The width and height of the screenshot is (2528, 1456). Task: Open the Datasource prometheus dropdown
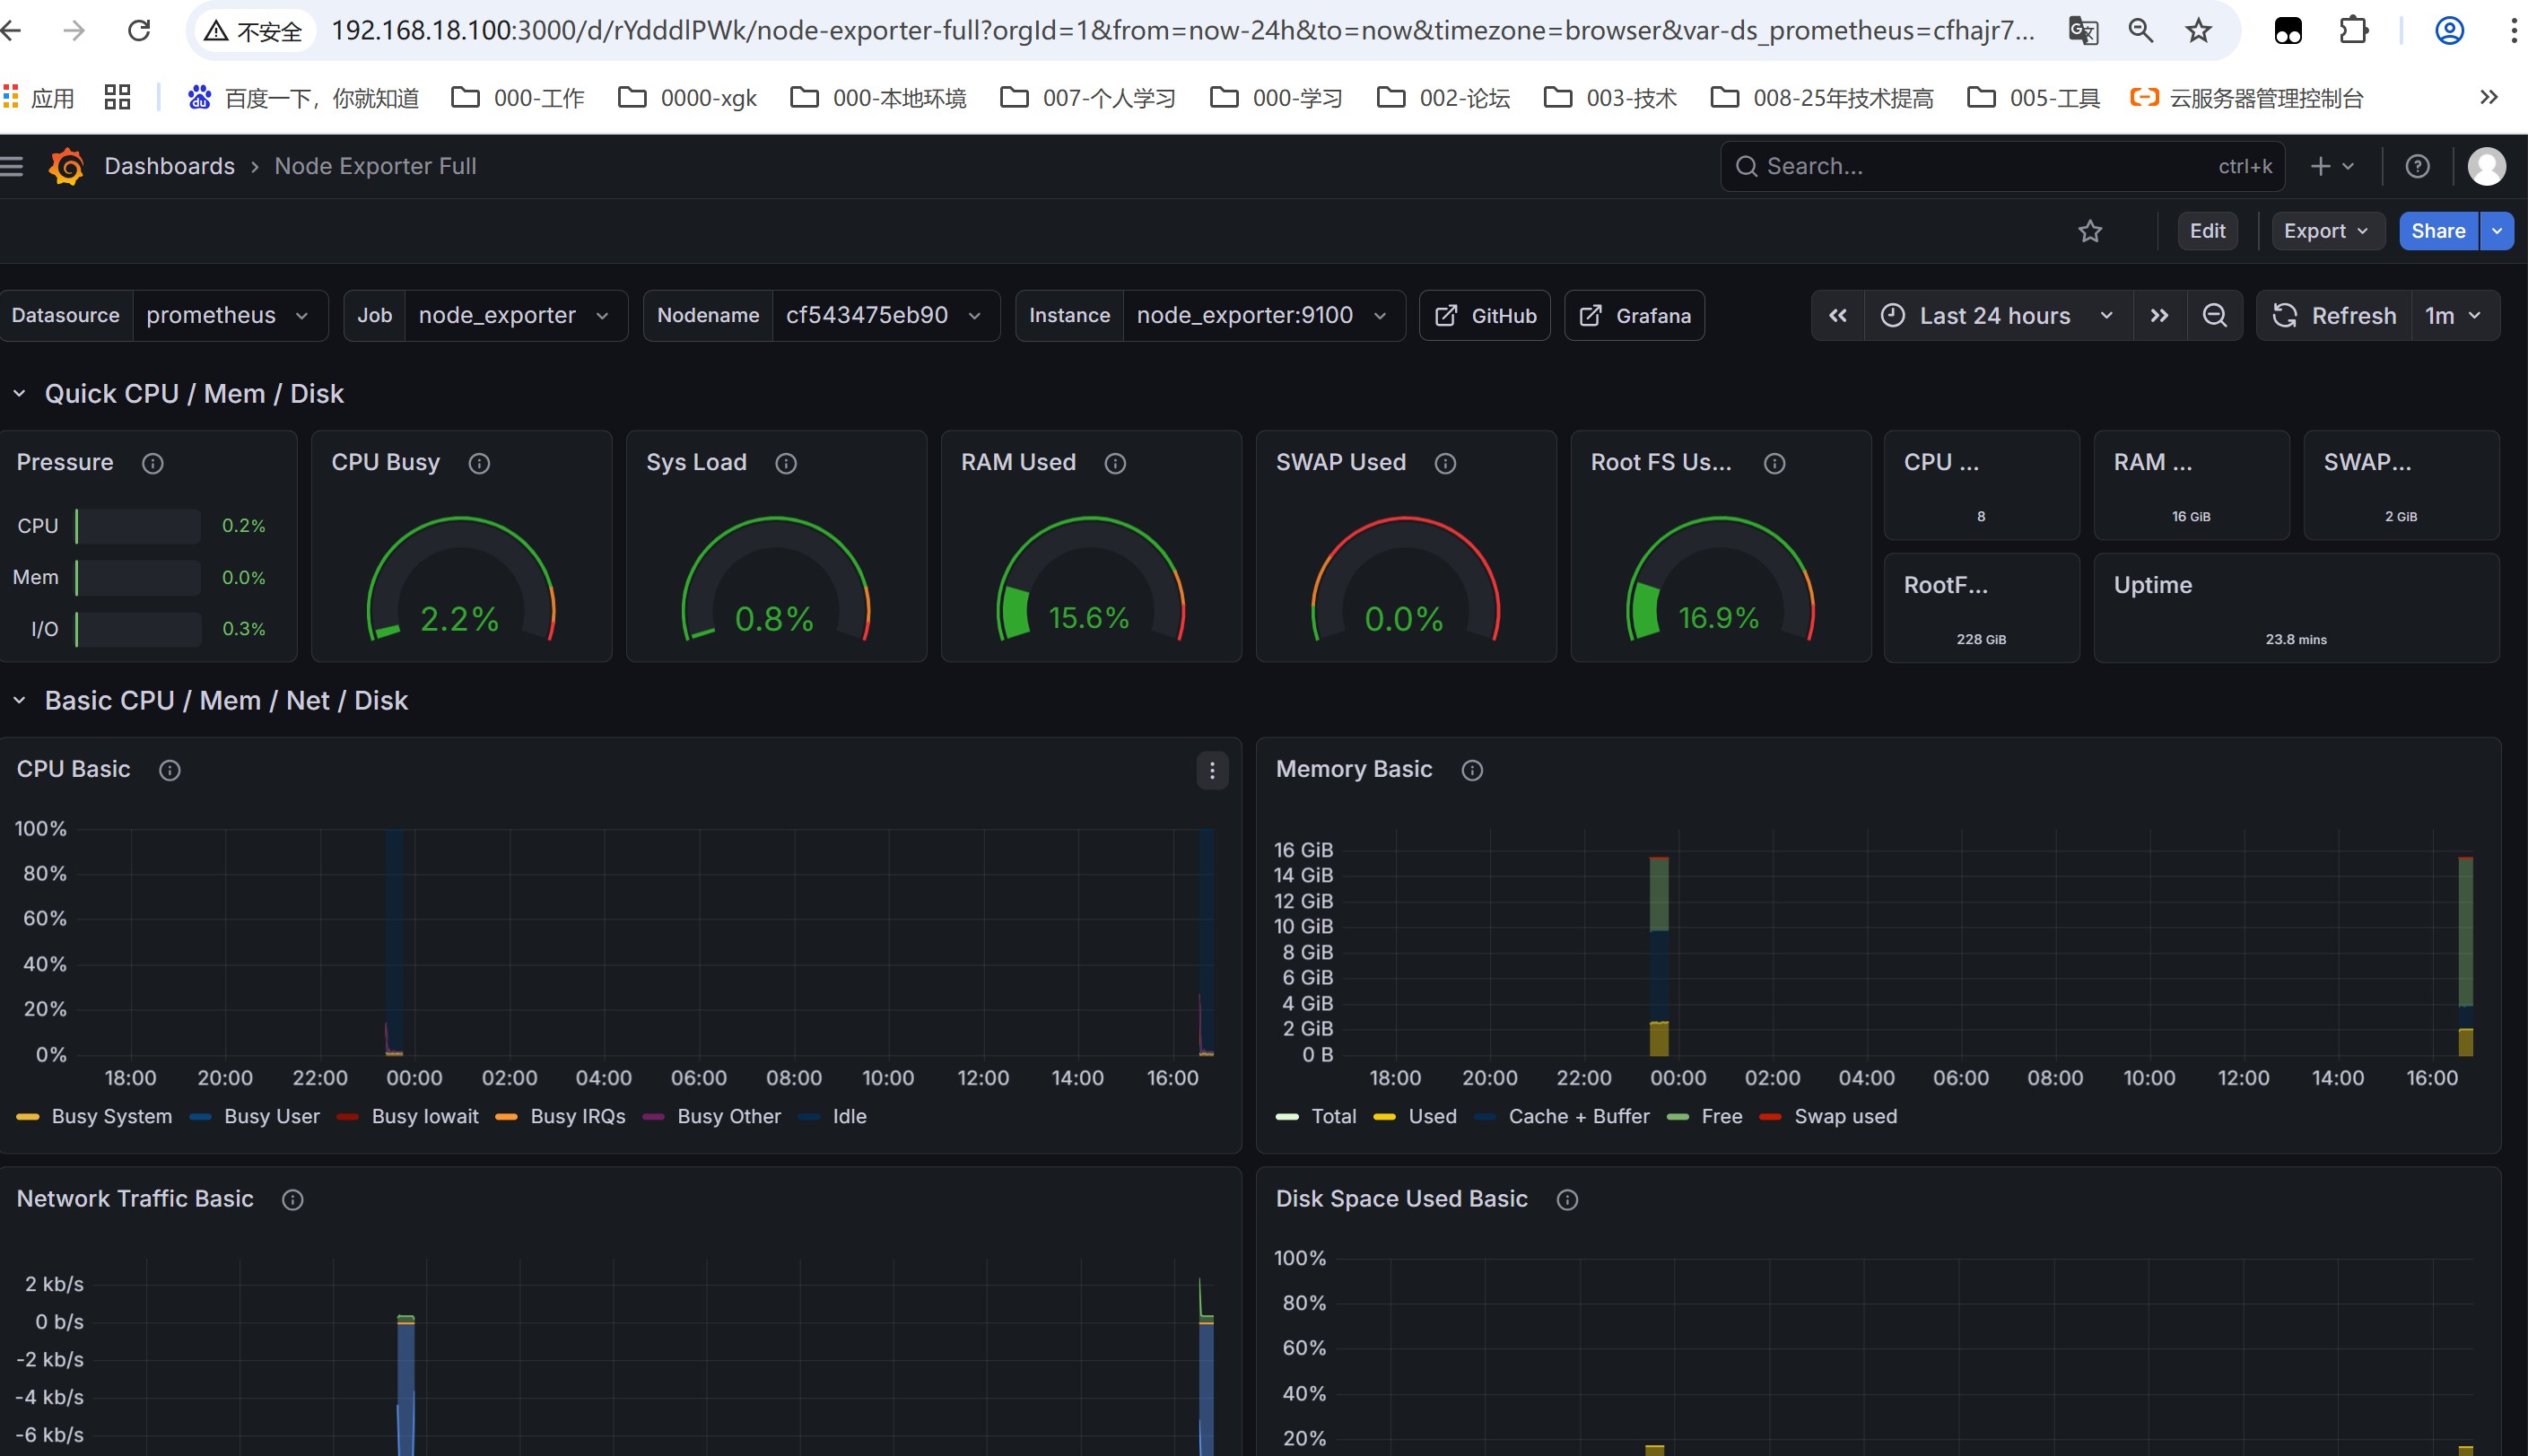(228, 316)
